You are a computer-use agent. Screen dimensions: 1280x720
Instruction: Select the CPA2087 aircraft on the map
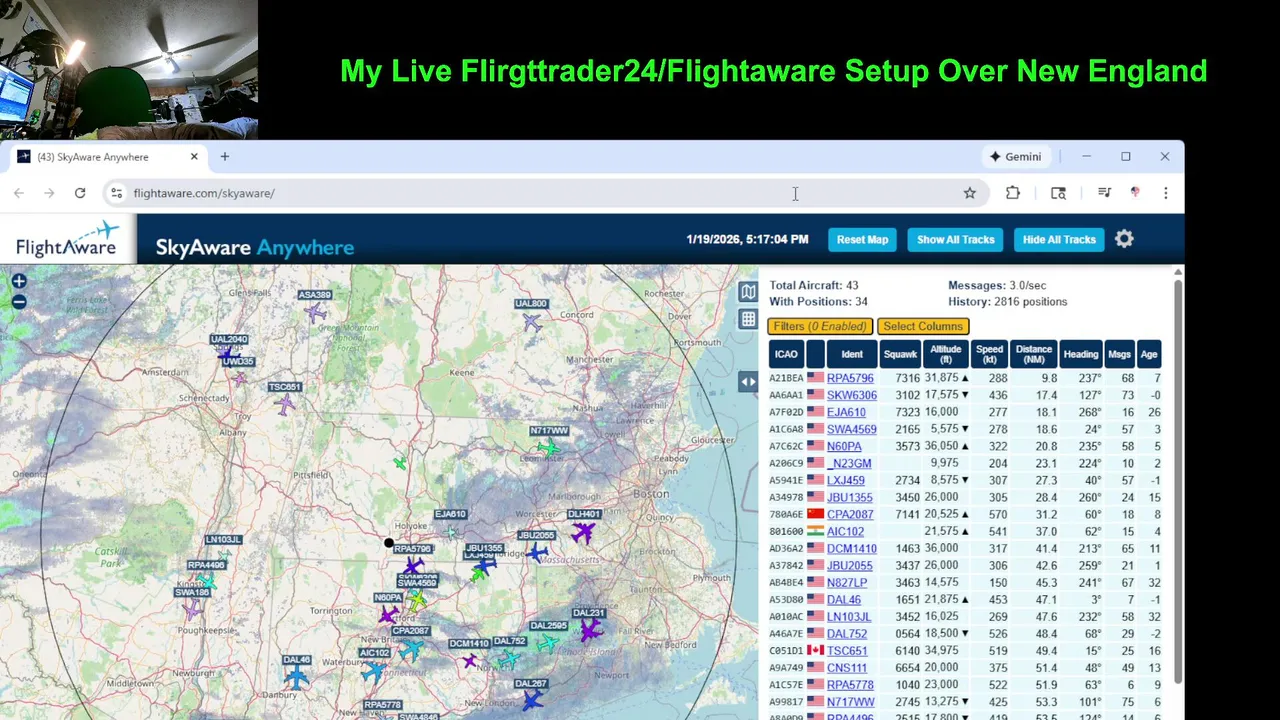(411, 649)
